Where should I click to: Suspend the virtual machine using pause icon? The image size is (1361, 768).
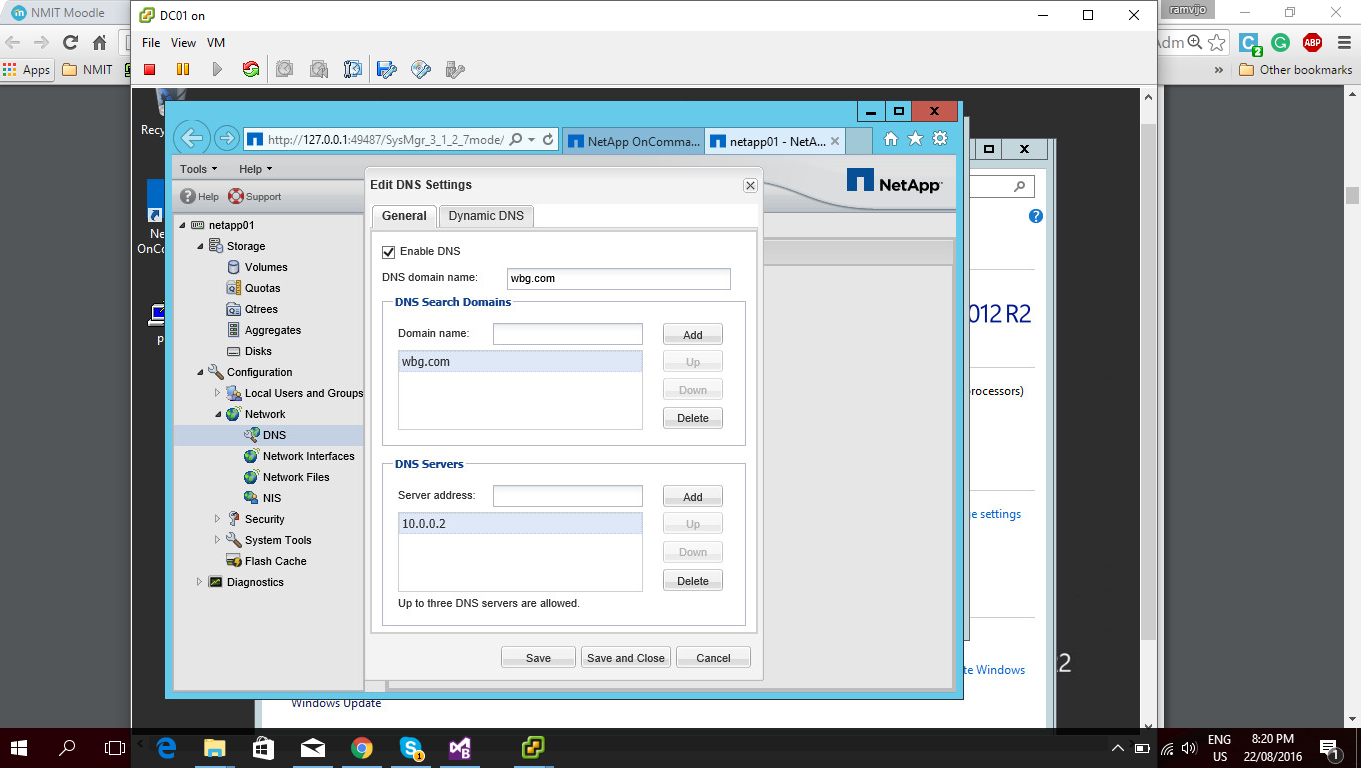tap(182, 69)
